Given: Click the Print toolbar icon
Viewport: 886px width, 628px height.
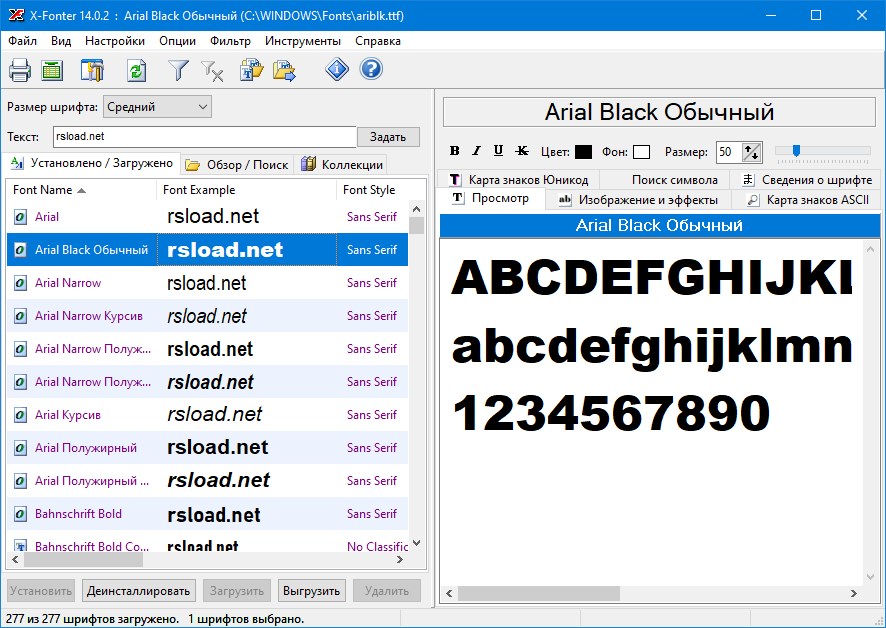Looking at the screenshot, I should tap(20, 71).
